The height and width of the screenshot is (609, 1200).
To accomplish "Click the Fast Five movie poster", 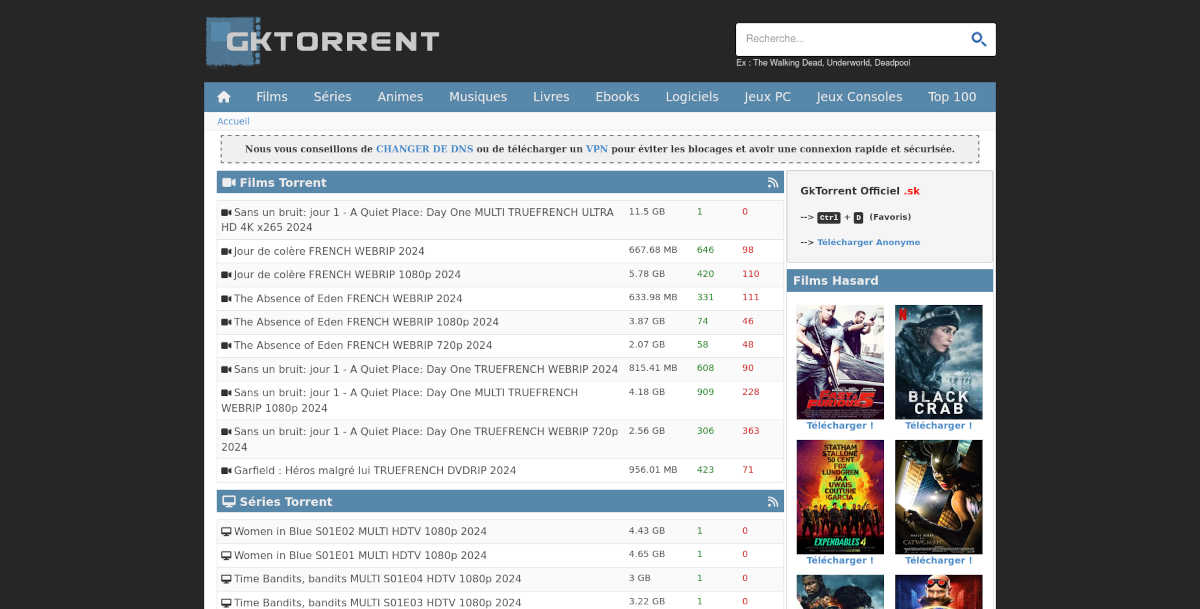I will click(840, 362).
